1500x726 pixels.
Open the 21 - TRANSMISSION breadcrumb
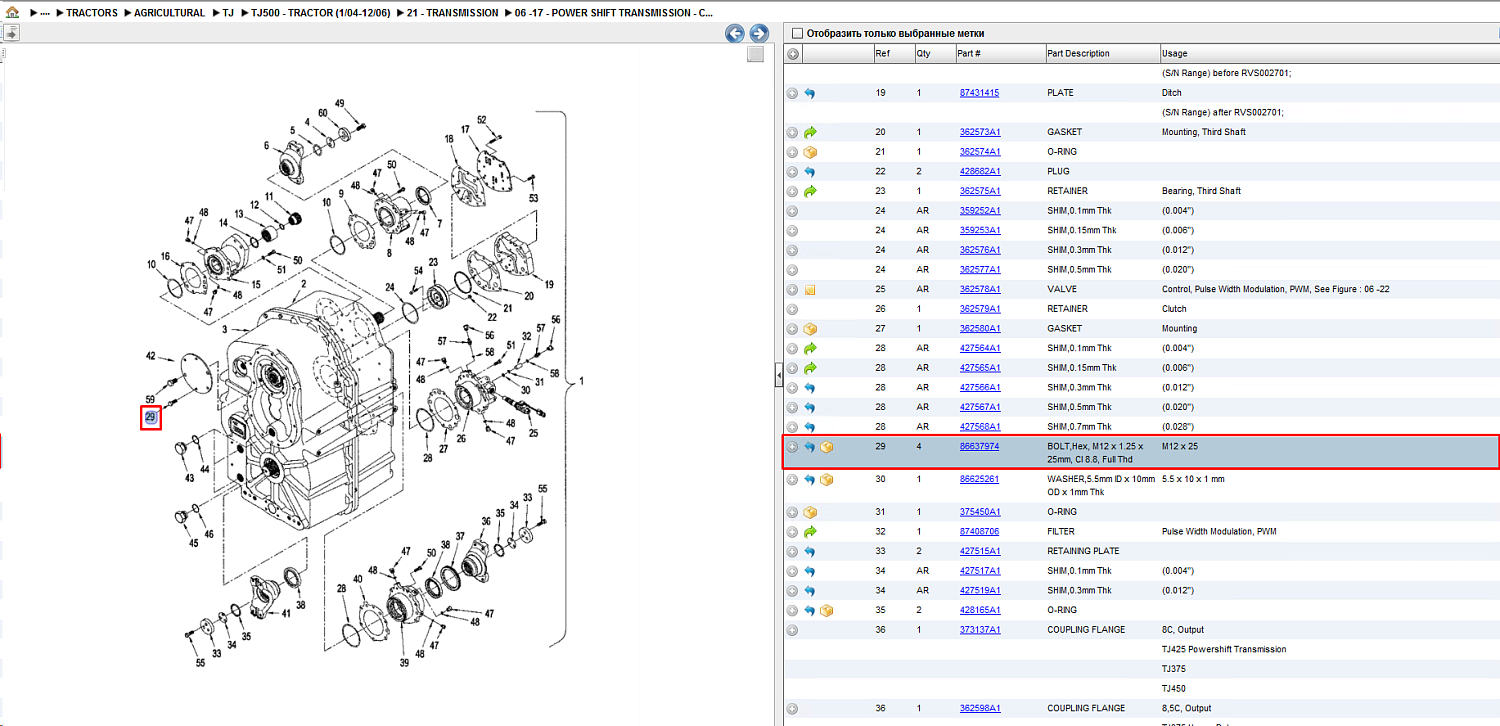[452, 13]
